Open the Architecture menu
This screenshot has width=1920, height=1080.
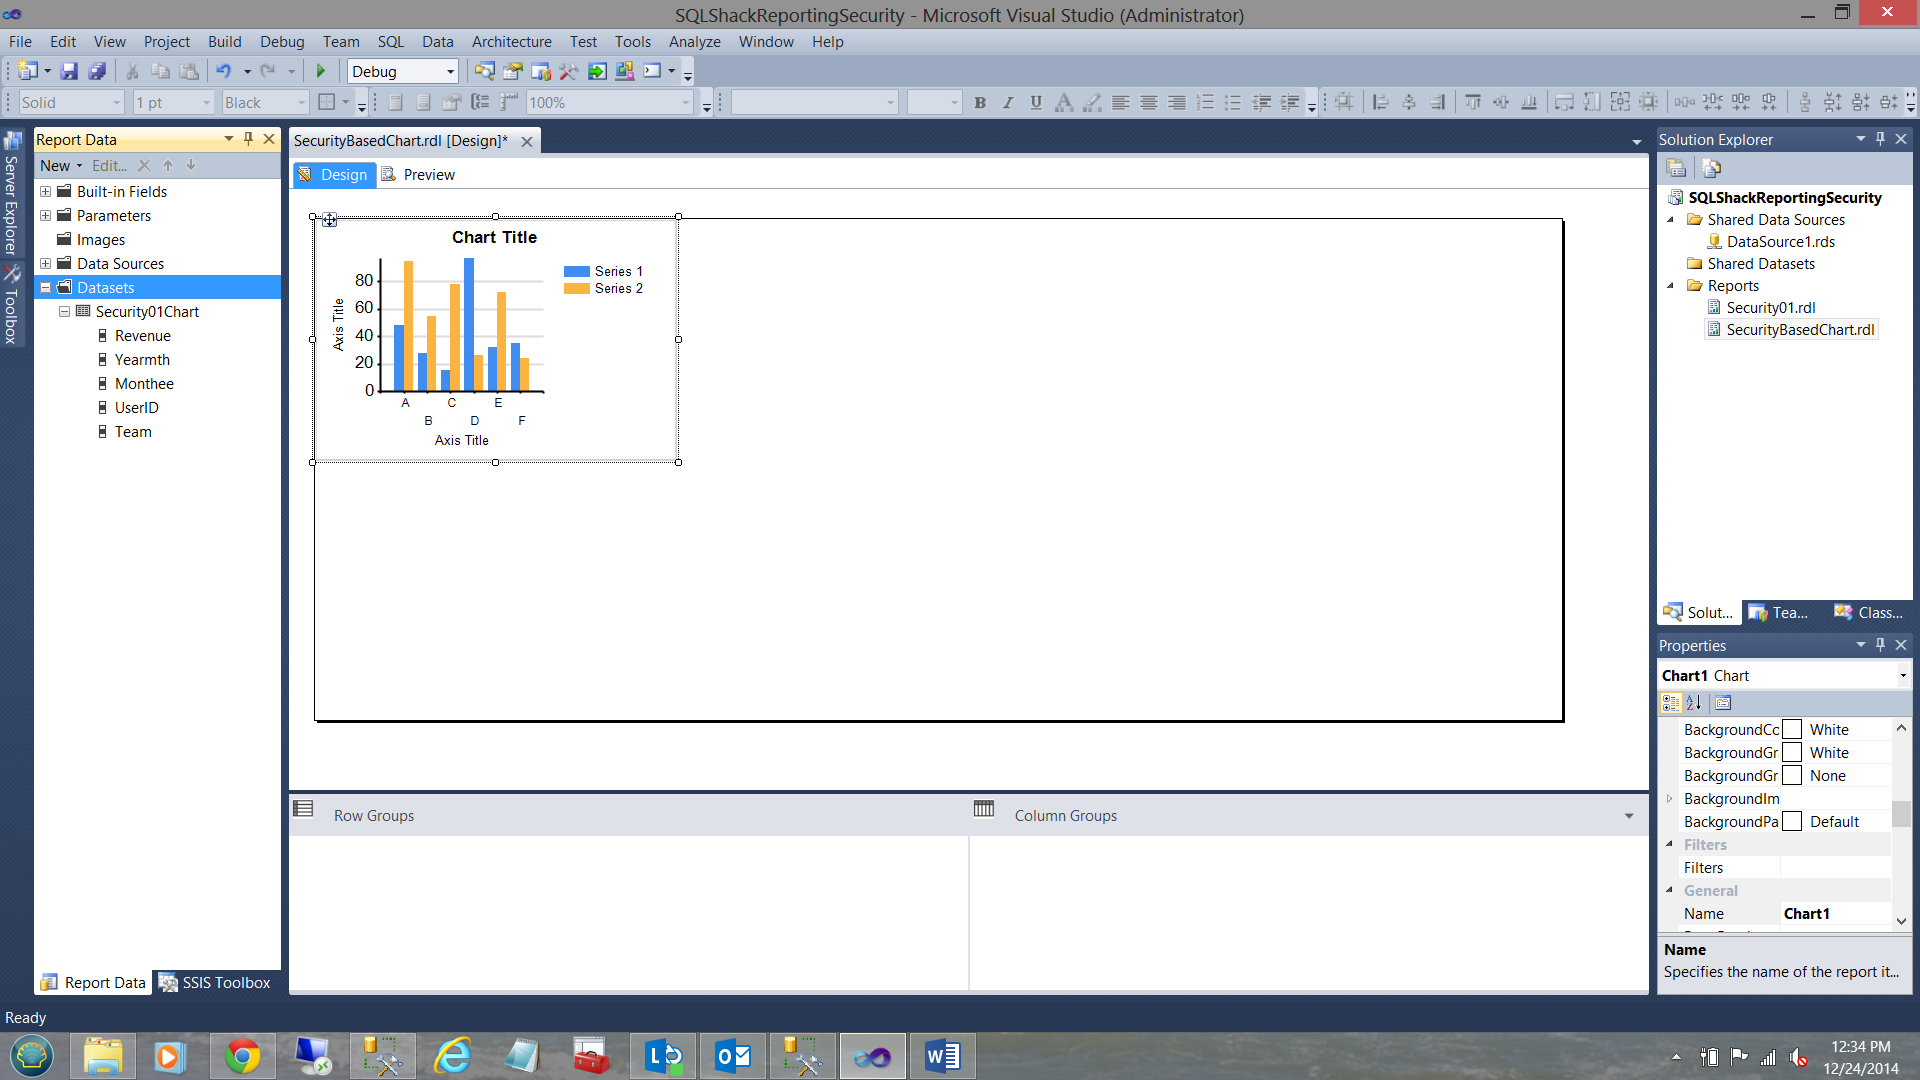coord(511,41)
